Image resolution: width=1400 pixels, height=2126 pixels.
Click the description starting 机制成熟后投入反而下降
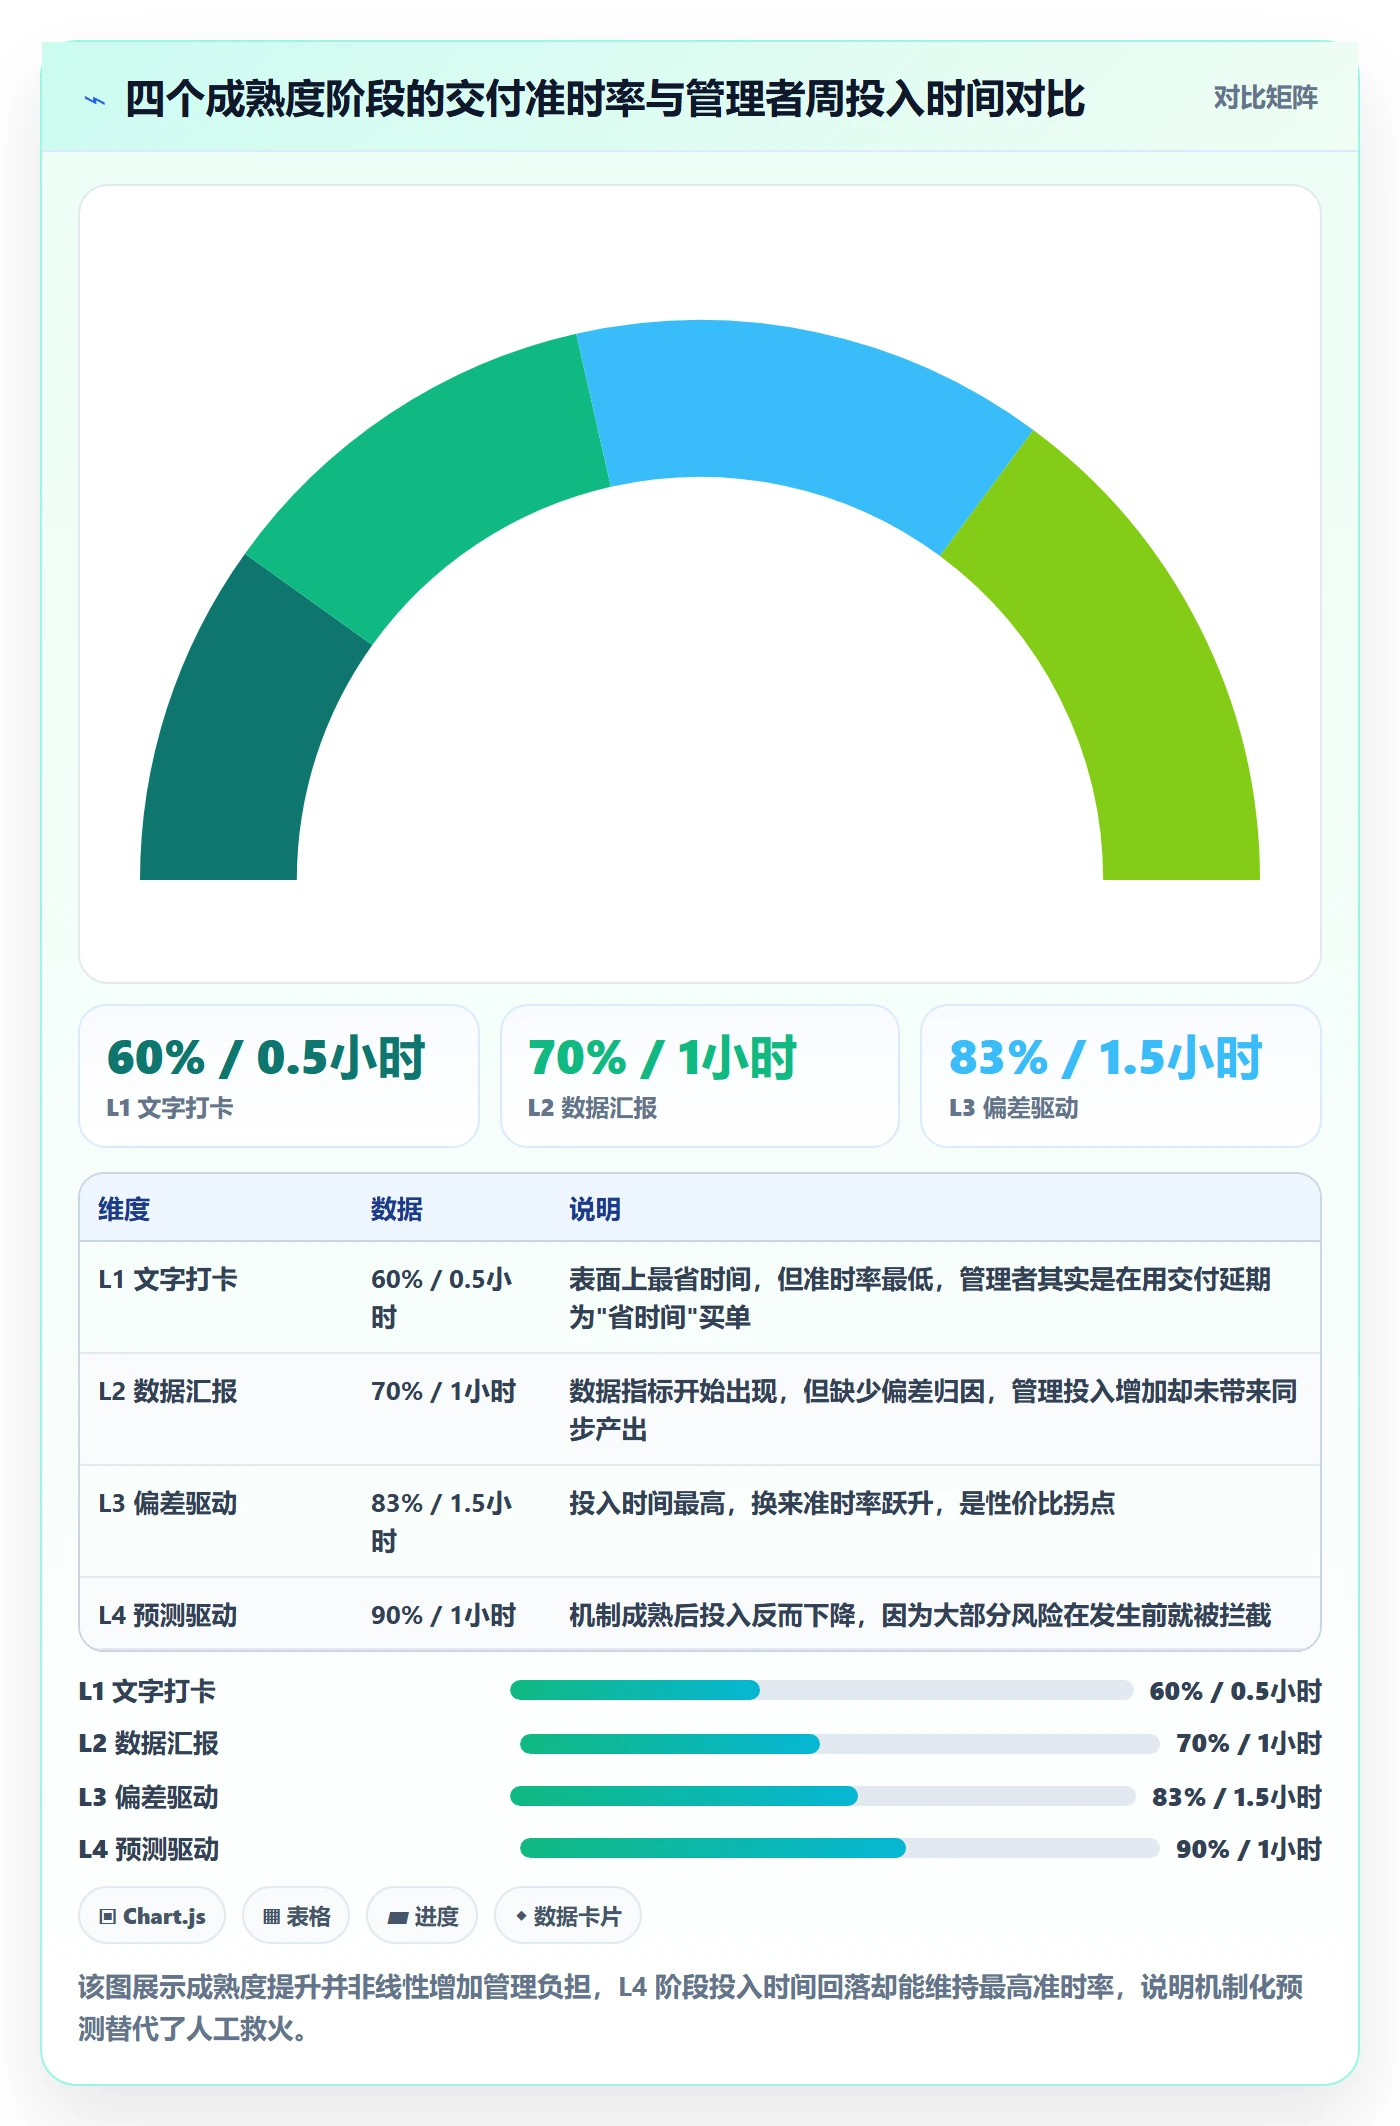[x=920, y=1615]
